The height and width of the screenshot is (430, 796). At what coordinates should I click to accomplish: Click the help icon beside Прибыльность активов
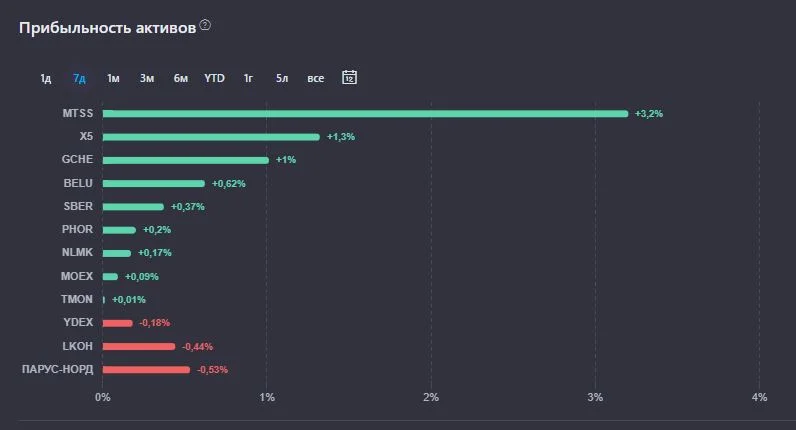(205, 25)
